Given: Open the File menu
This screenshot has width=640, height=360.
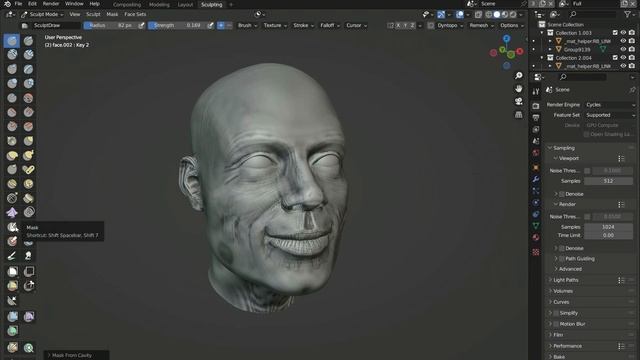Looking at the screenshot, I should [18, 4].
